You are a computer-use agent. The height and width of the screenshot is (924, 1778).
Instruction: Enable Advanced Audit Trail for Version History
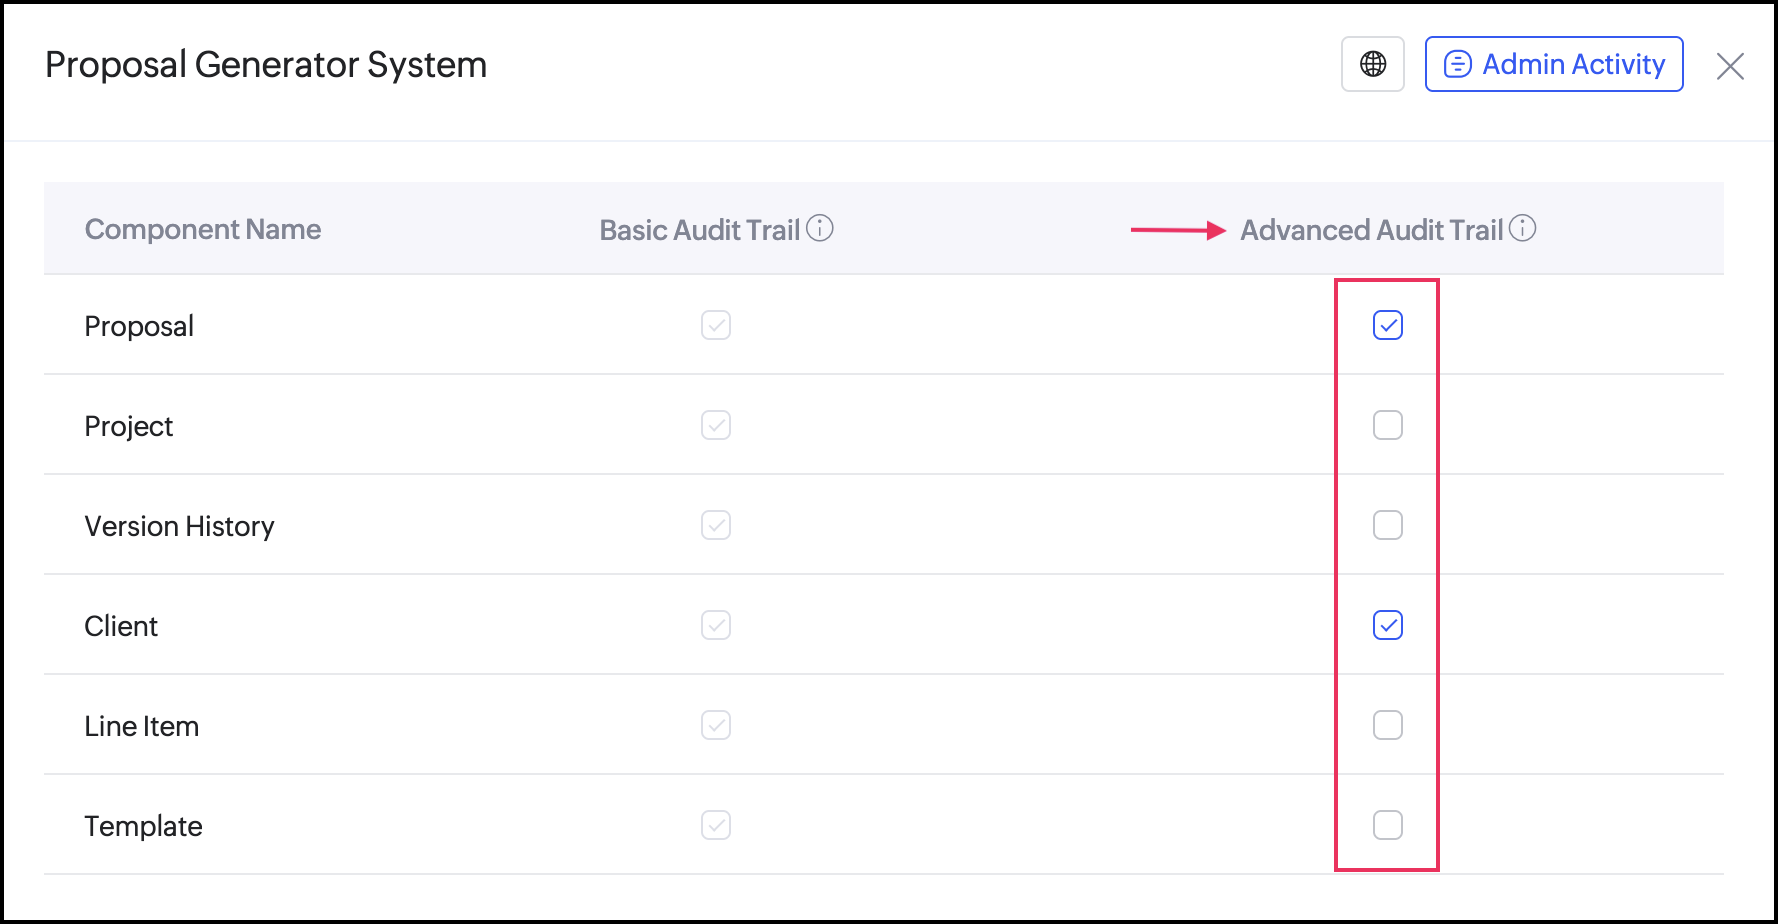tap(1388, 525)
